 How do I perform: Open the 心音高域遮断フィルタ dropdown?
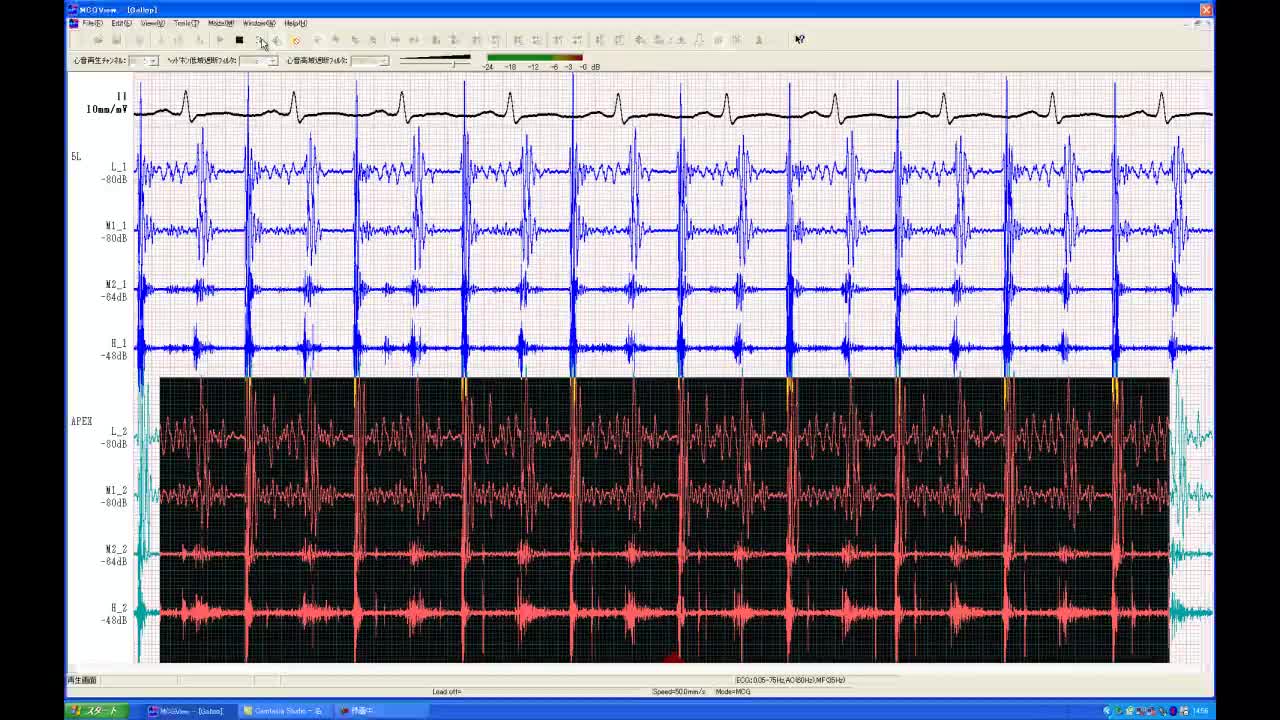[x=383, y=61]
